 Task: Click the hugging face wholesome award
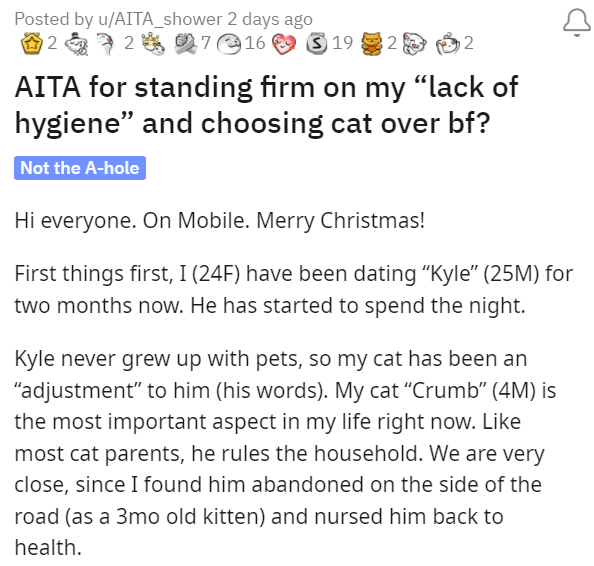tap(229, 44)
